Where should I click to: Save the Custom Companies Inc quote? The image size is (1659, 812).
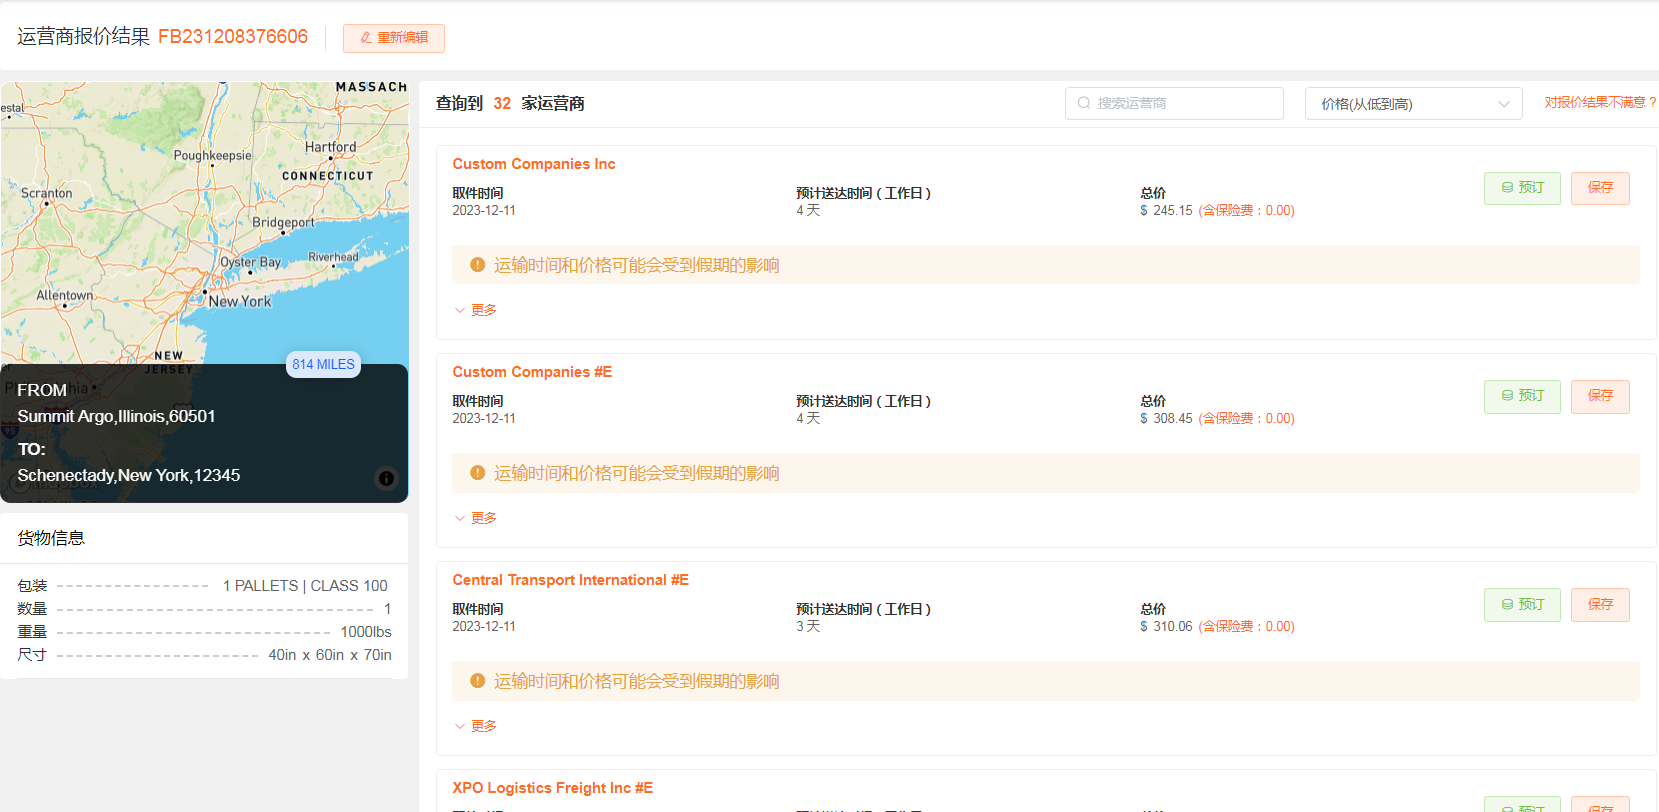[1600, 188]
